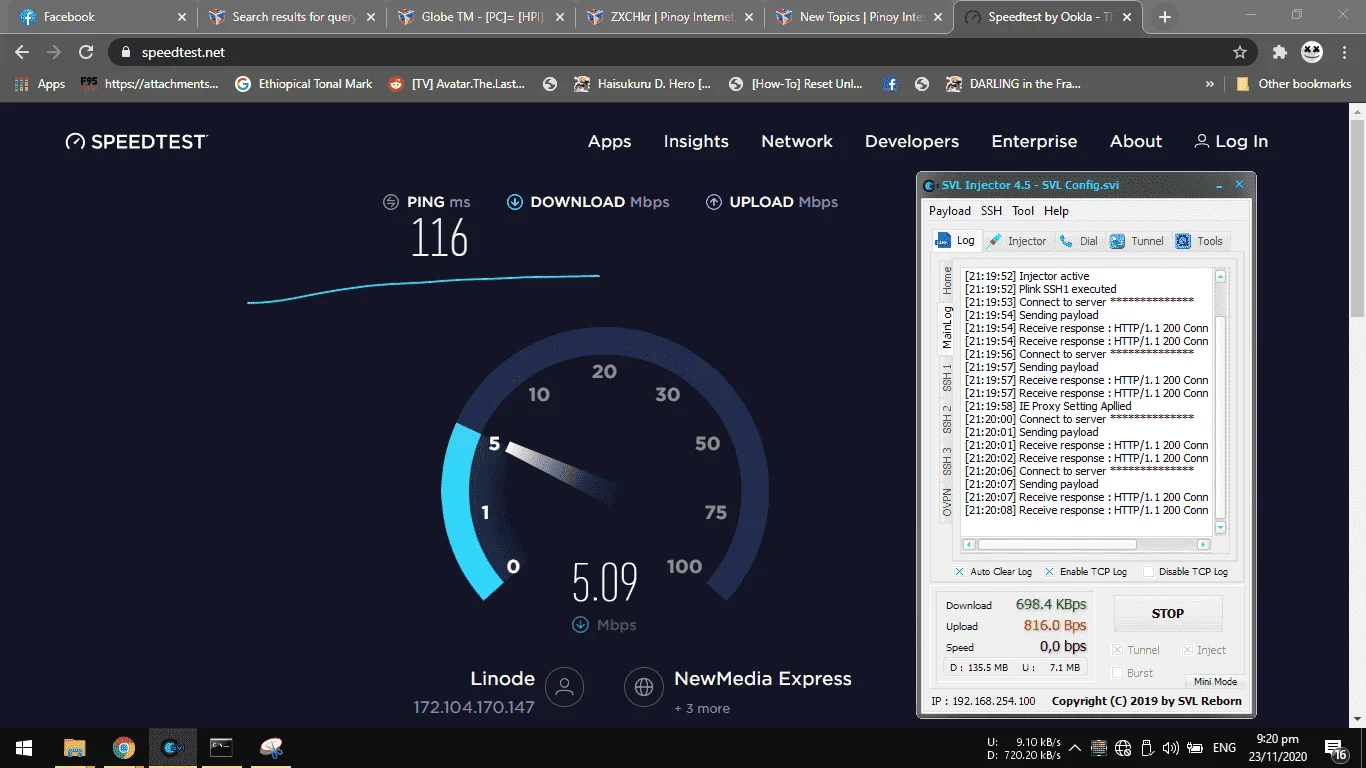Switch to the Tools tab
The image size is (1366, 768).
click(1200, 241)
